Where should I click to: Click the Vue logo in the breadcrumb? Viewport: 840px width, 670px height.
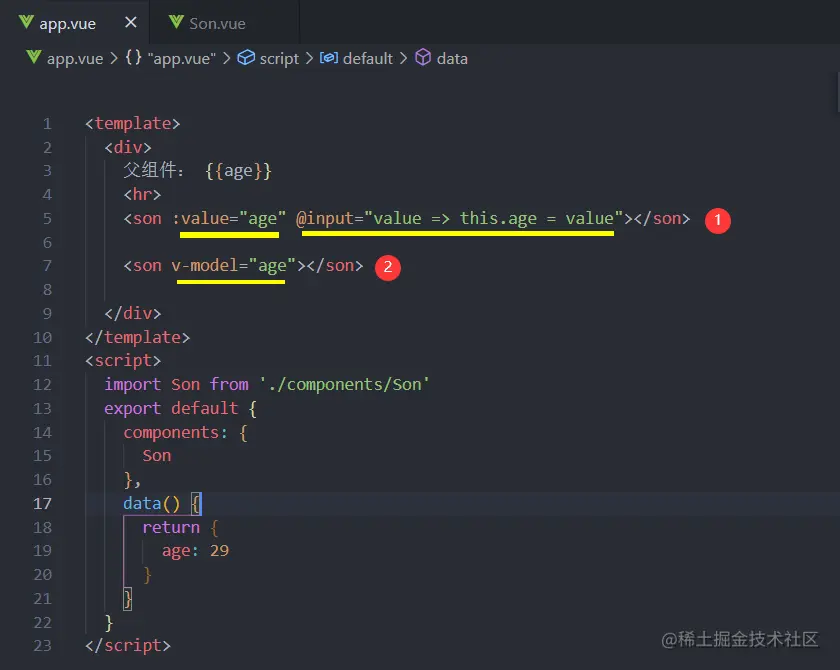pyautogui.click(x=33, y=57)
